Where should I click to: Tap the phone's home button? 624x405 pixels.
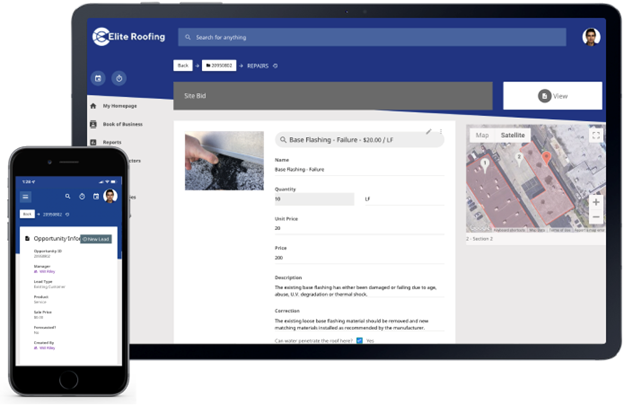pos(68,380)
